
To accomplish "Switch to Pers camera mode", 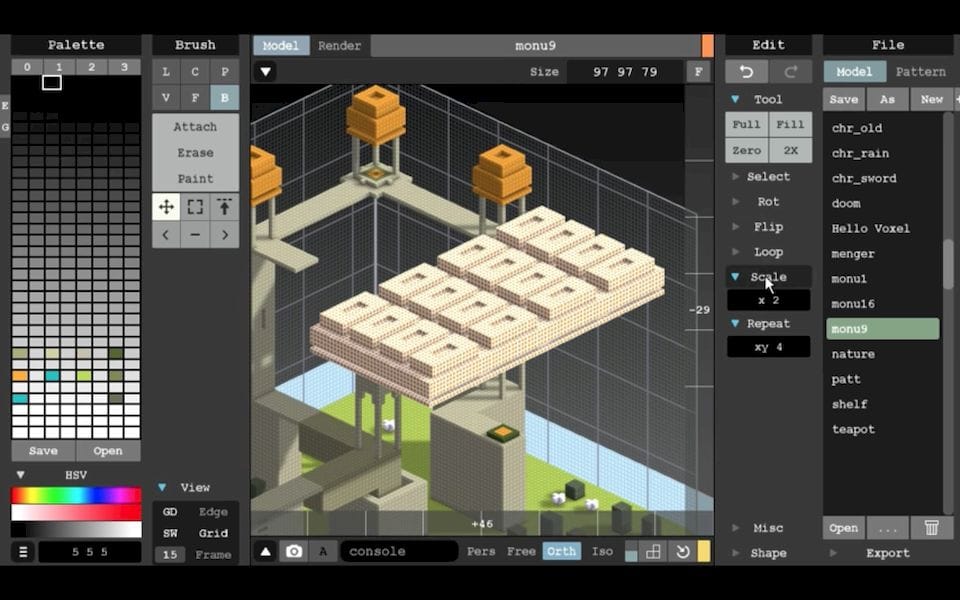I will tap(481, 551).
